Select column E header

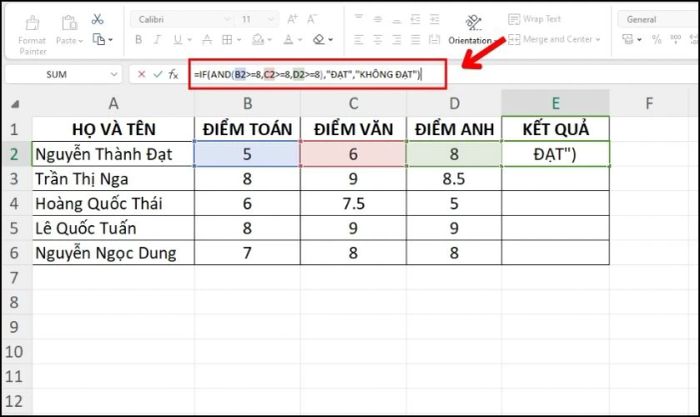pos(555,104)
